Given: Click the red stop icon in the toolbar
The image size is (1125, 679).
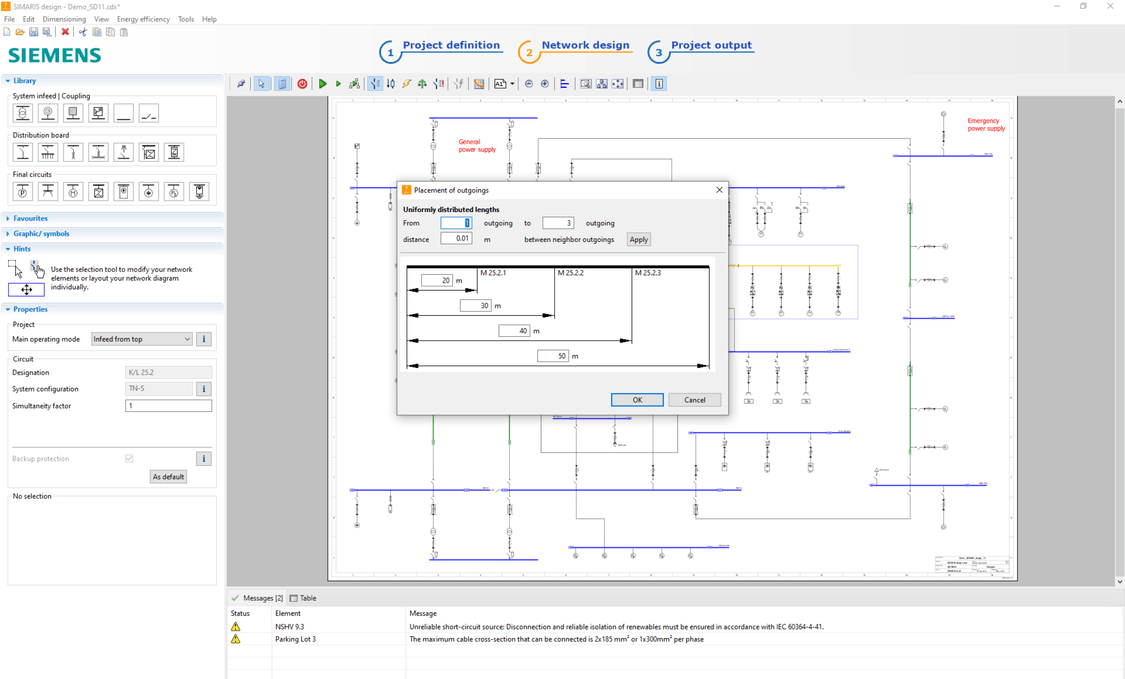Looking at the screenshot, I should [x=302, y=83].
